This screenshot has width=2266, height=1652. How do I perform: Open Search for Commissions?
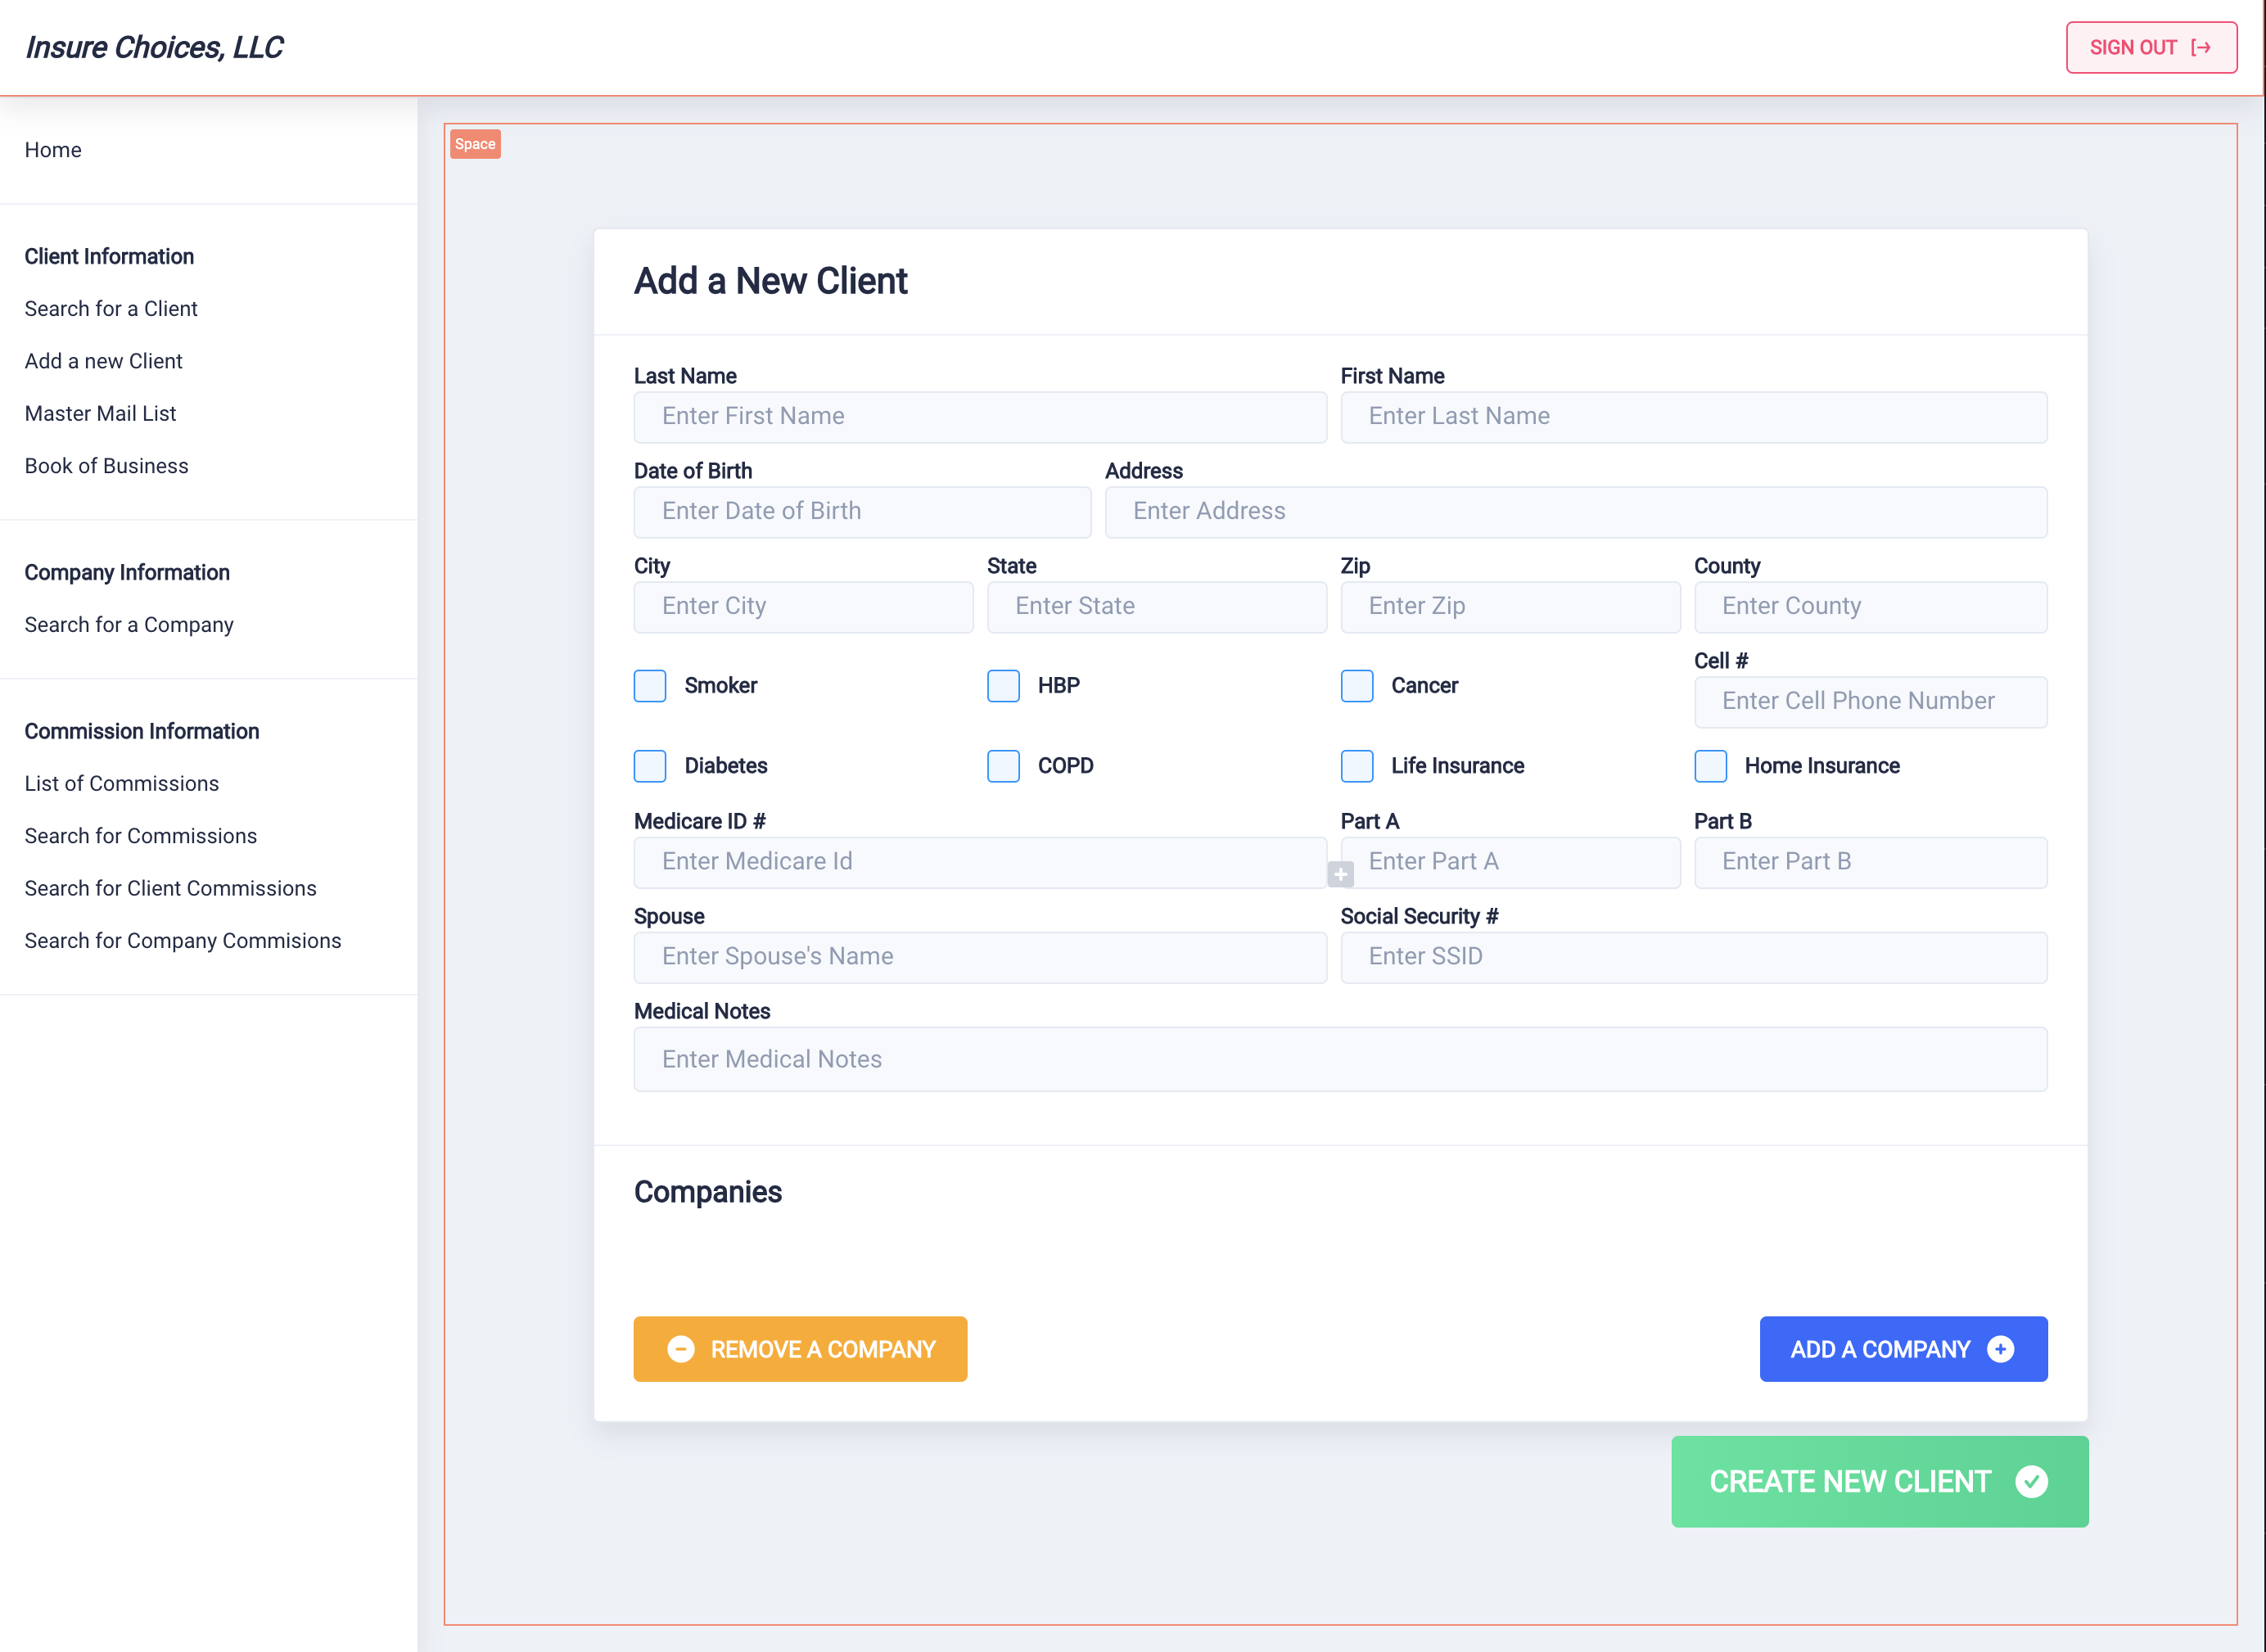141,836
